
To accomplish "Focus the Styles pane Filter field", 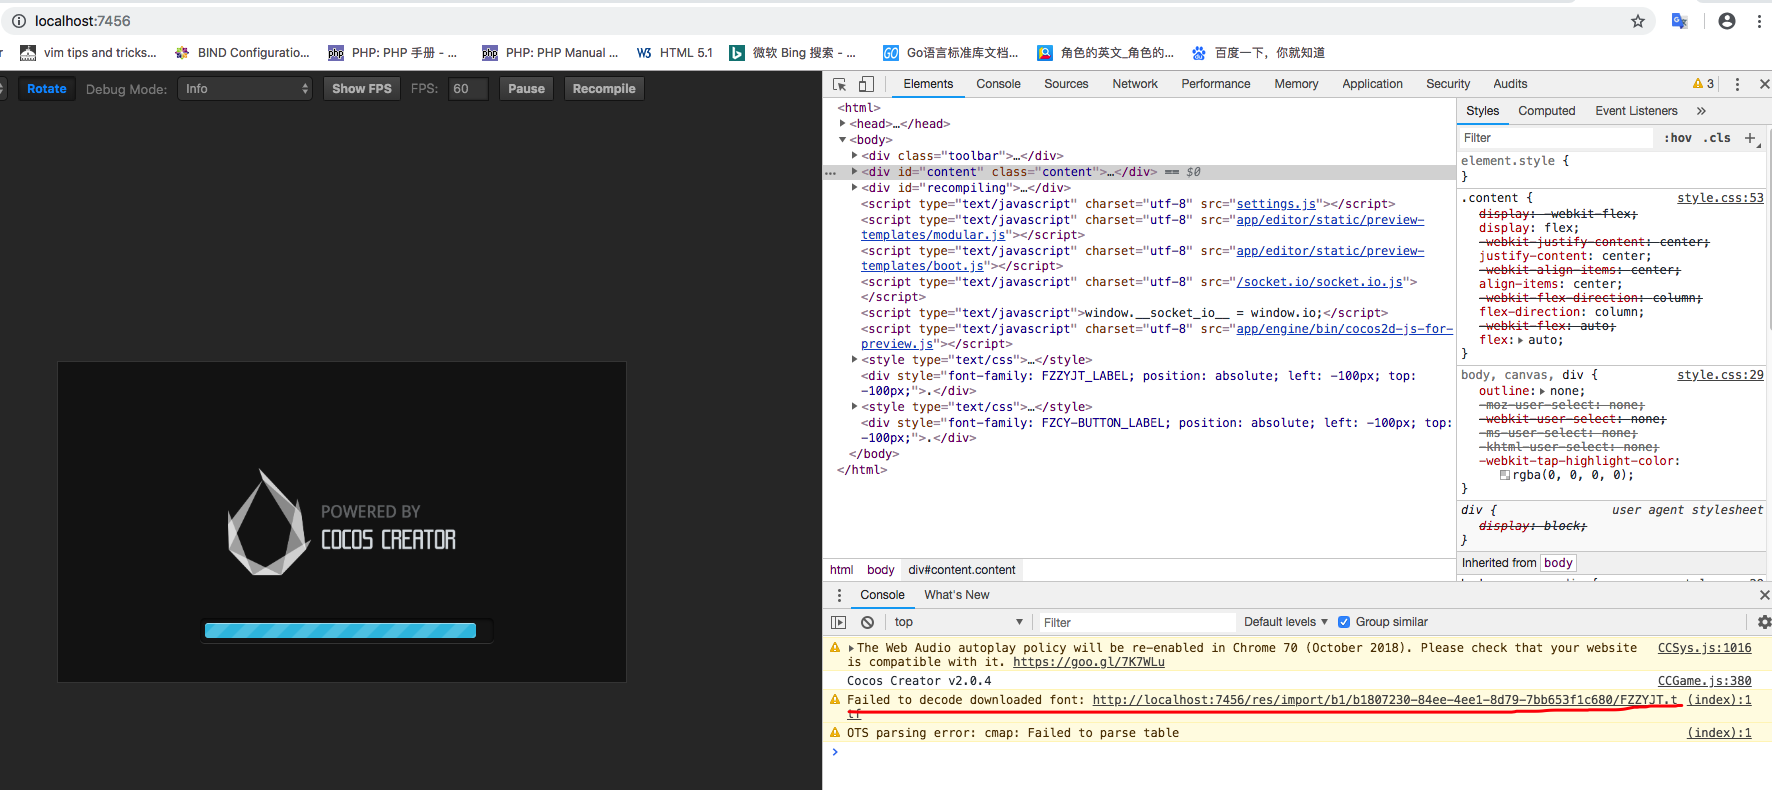I will point(1555,138).
